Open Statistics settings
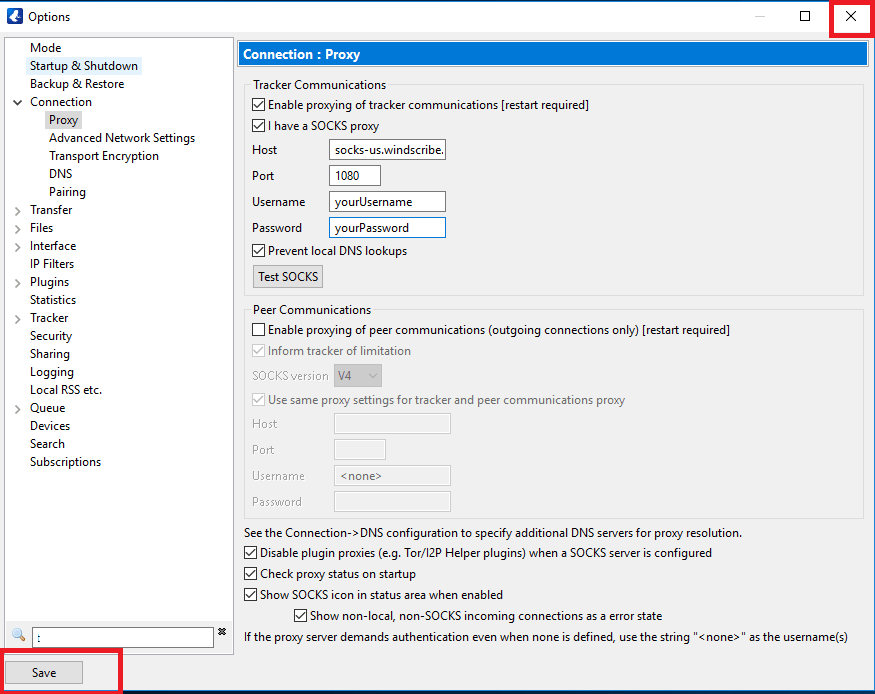Screen dimensions: 875x694 tap(53, 300)
